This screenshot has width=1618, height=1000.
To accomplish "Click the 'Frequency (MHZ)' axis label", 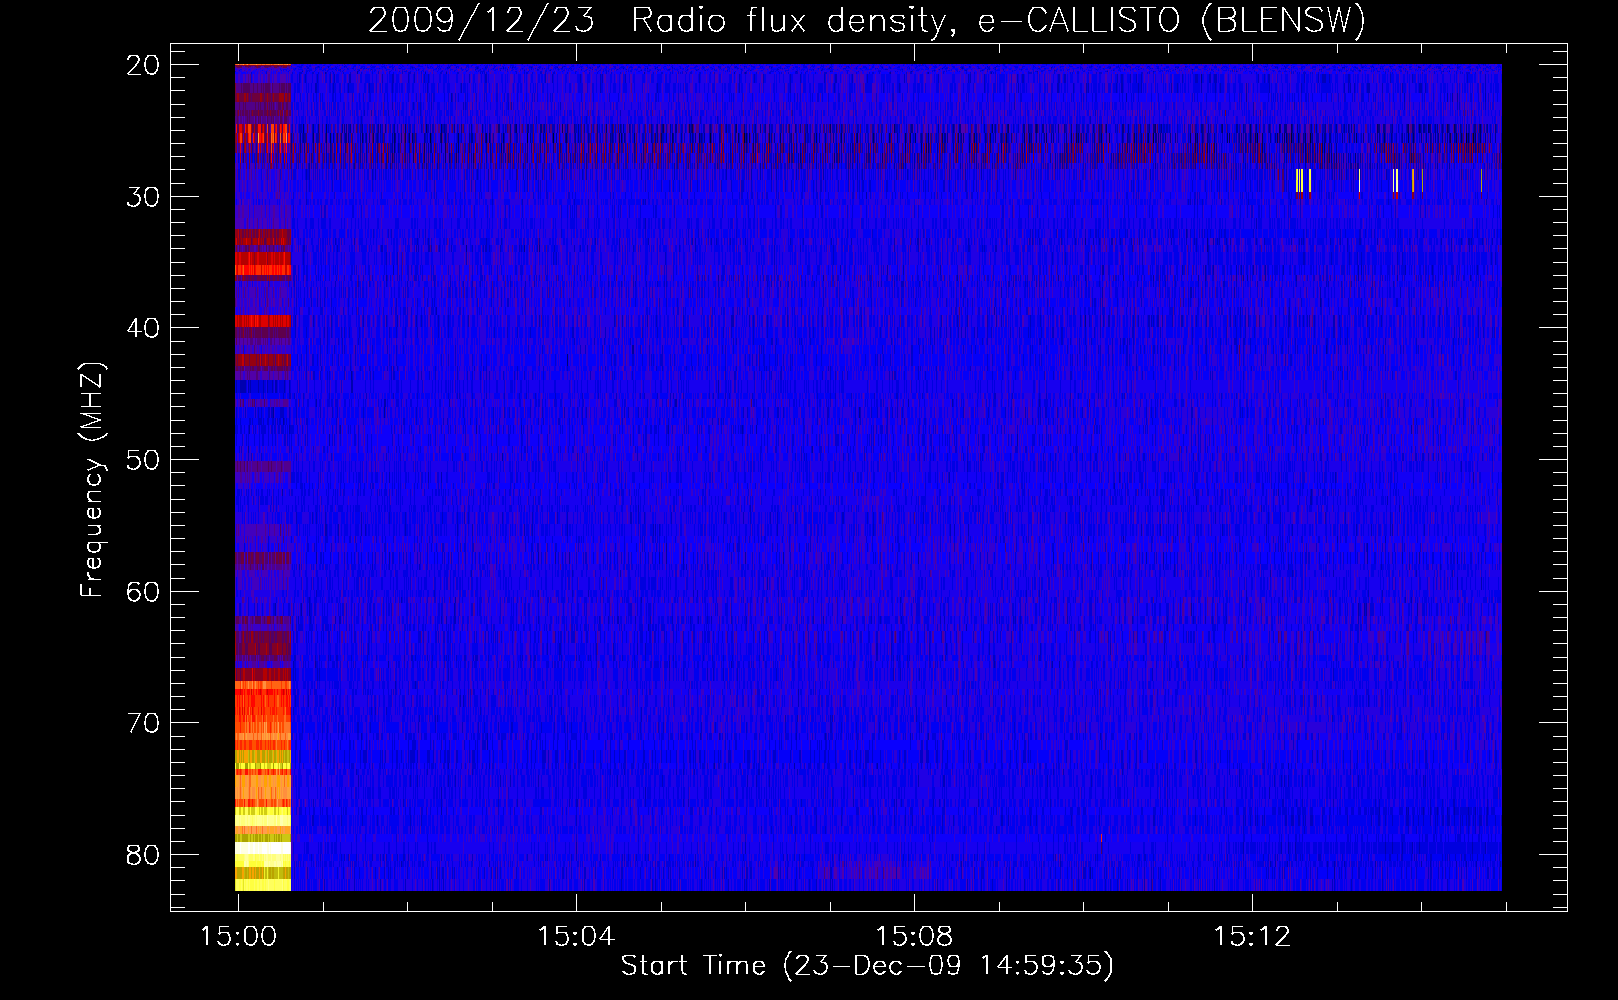I will (x=92, y=480).
